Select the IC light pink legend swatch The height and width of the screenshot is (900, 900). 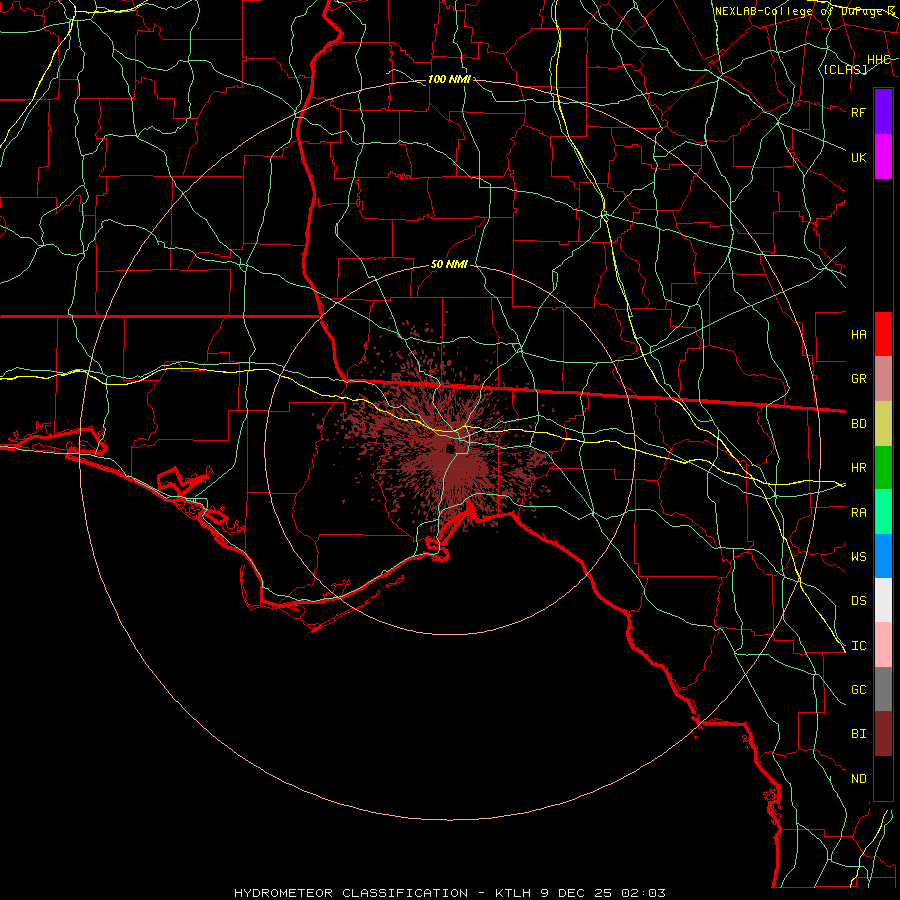pyautogui.click(x=883, y=645)
